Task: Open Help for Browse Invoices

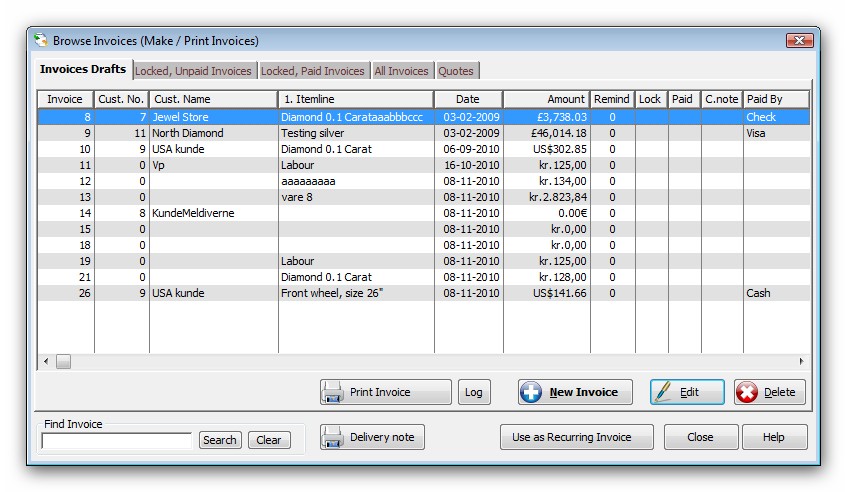Action: [x=774, y=437]
